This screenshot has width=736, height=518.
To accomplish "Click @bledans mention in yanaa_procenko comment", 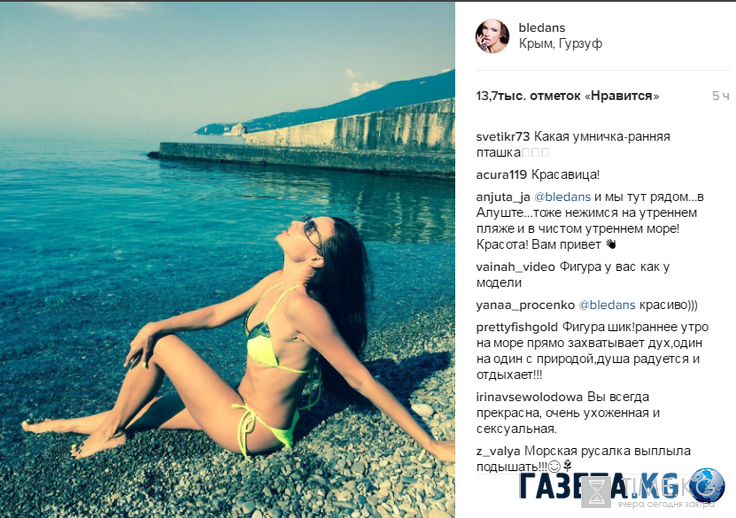I will (607, 305).
